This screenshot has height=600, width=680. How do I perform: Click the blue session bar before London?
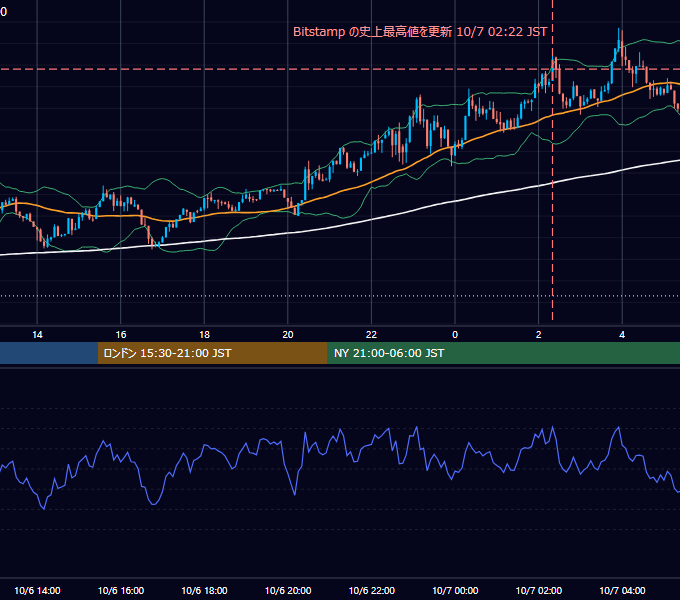49,353
